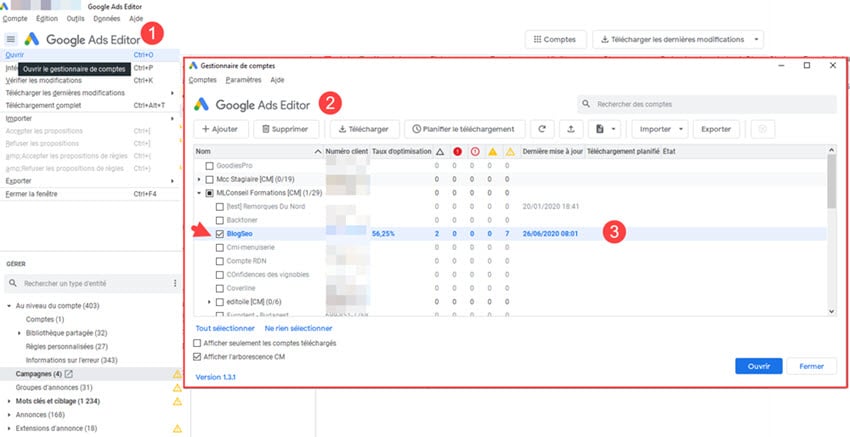
Task: Maximize the Gestionnaire de comptes window
Action: point(807,66)
